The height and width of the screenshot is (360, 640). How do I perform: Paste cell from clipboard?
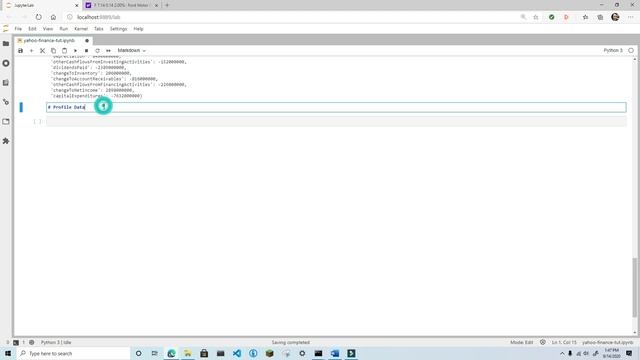click(x=64, y=51)
